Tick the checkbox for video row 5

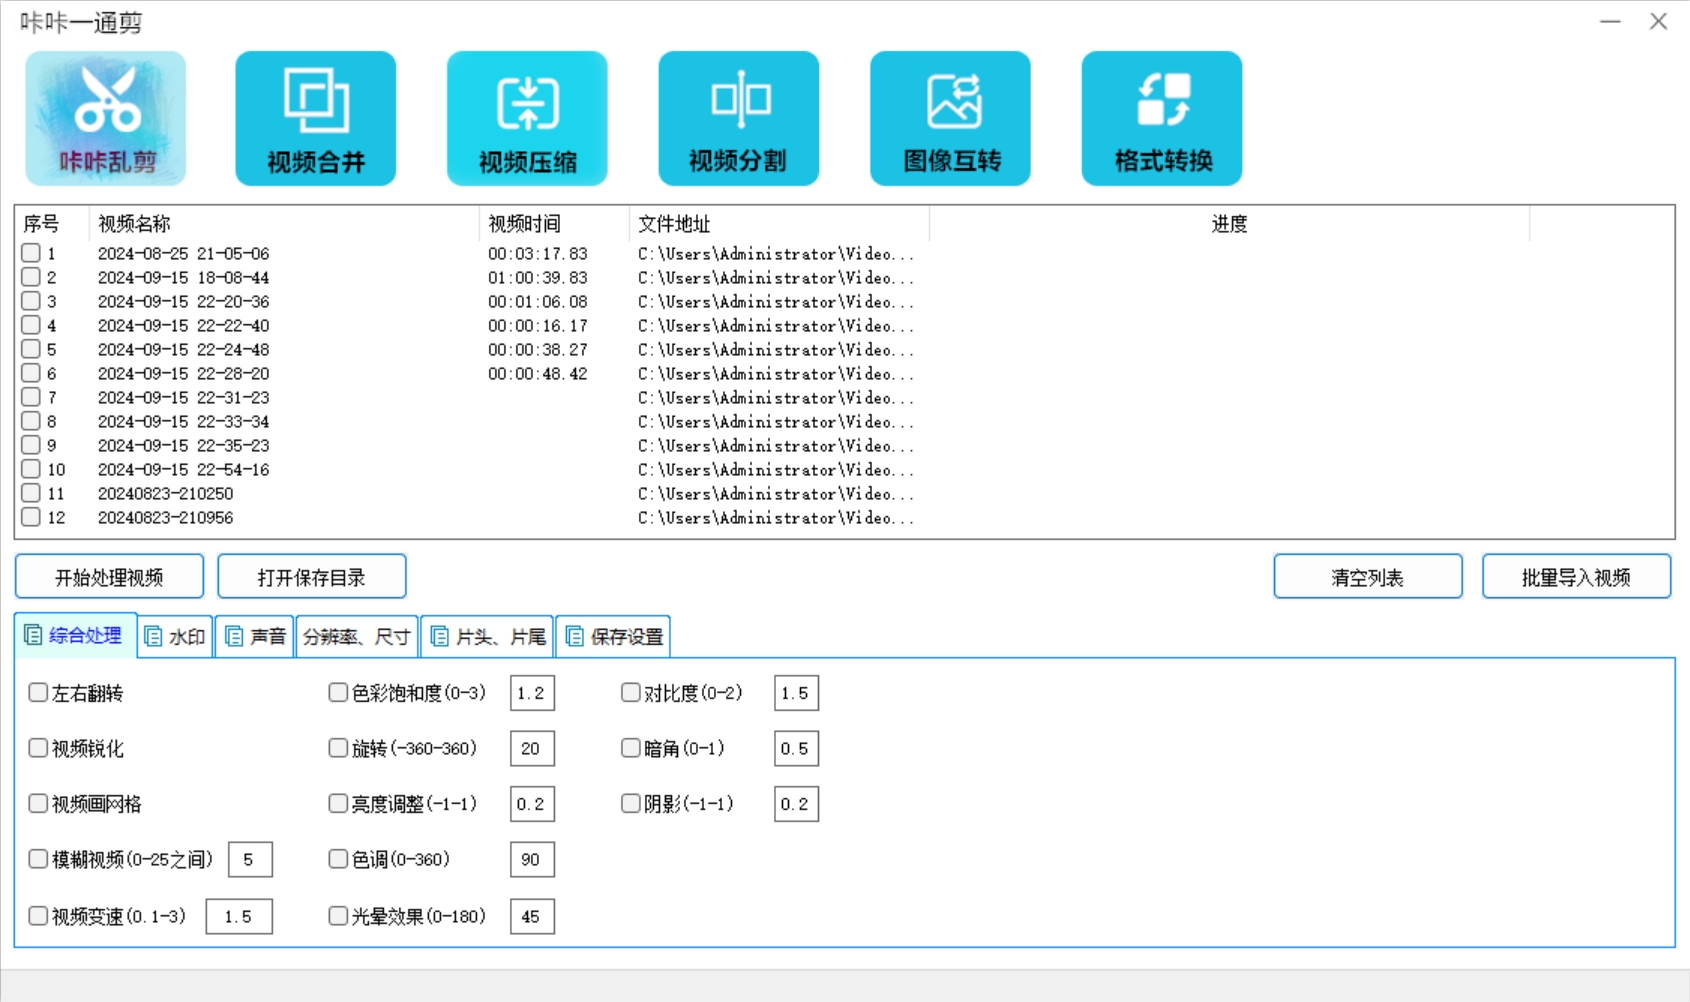(x=31, y=349)
